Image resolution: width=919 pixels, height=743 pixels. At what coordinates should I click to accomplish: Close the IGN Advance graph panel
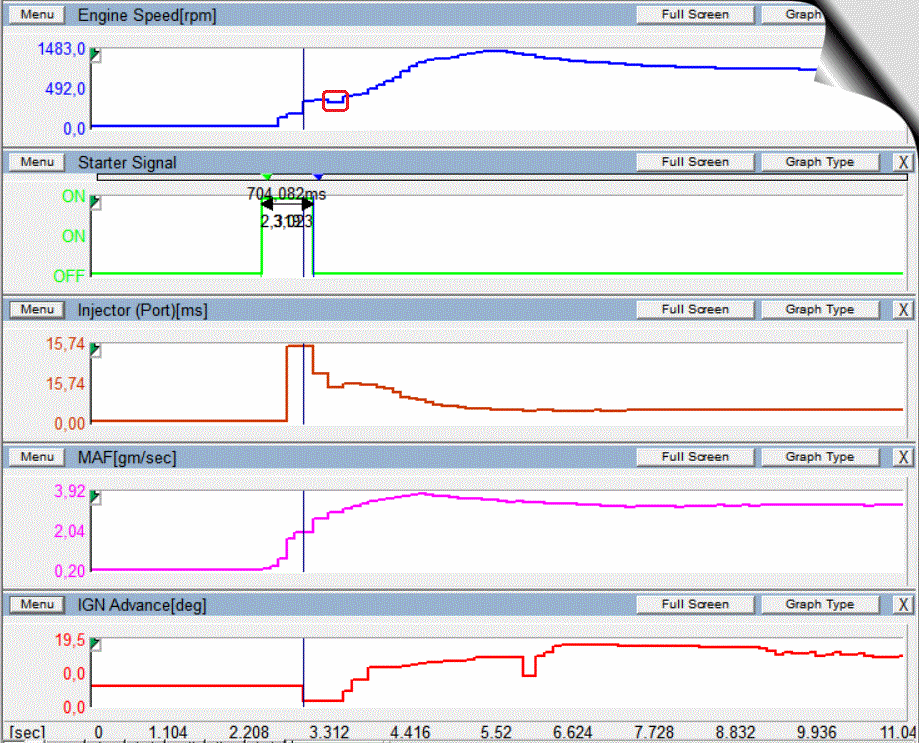pos(903,605)
